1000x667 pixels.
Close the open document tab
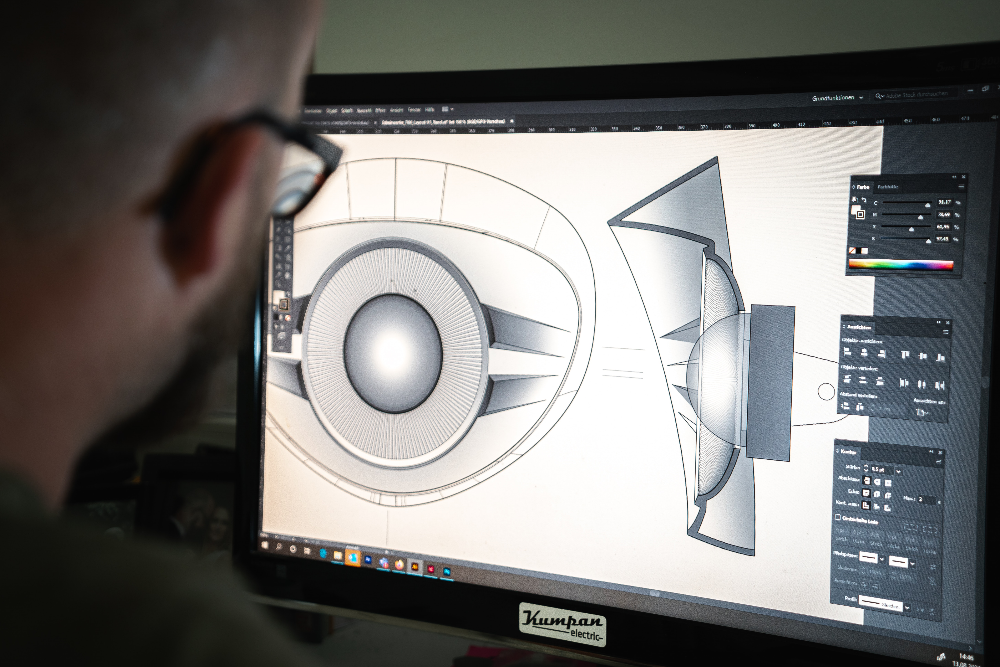[509, 120]
